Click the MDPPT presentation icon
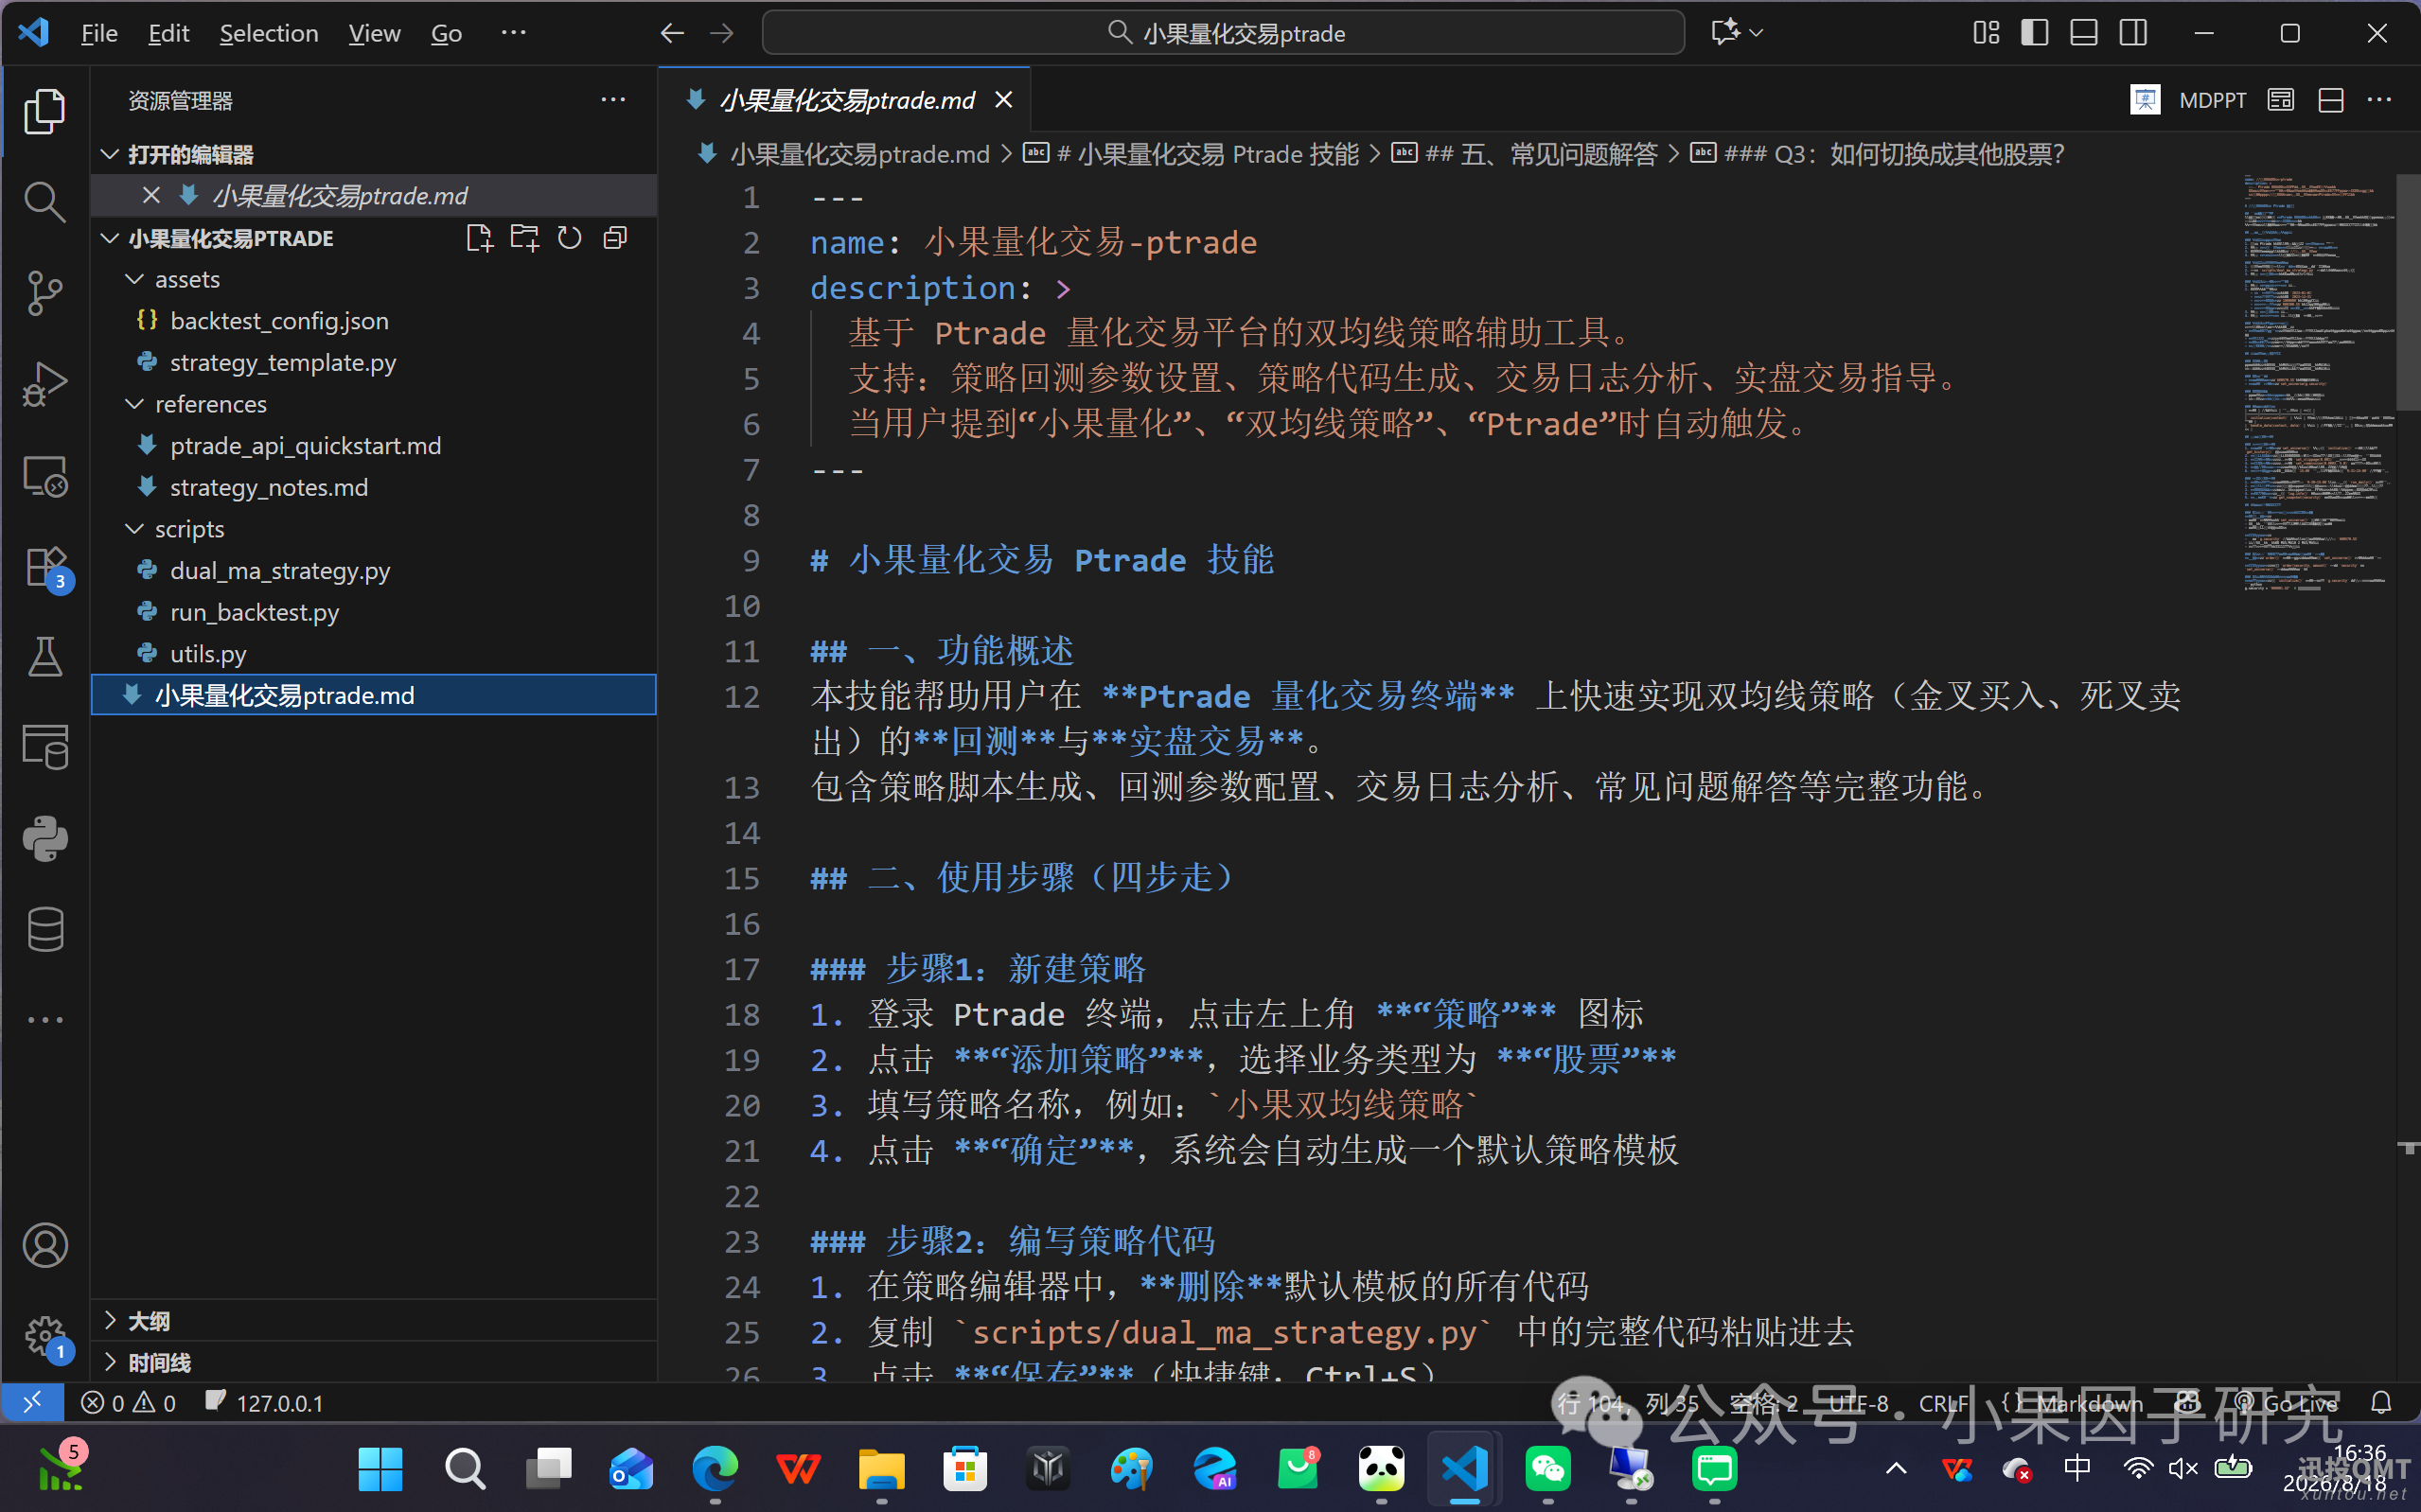 [x=2144, y=100]
